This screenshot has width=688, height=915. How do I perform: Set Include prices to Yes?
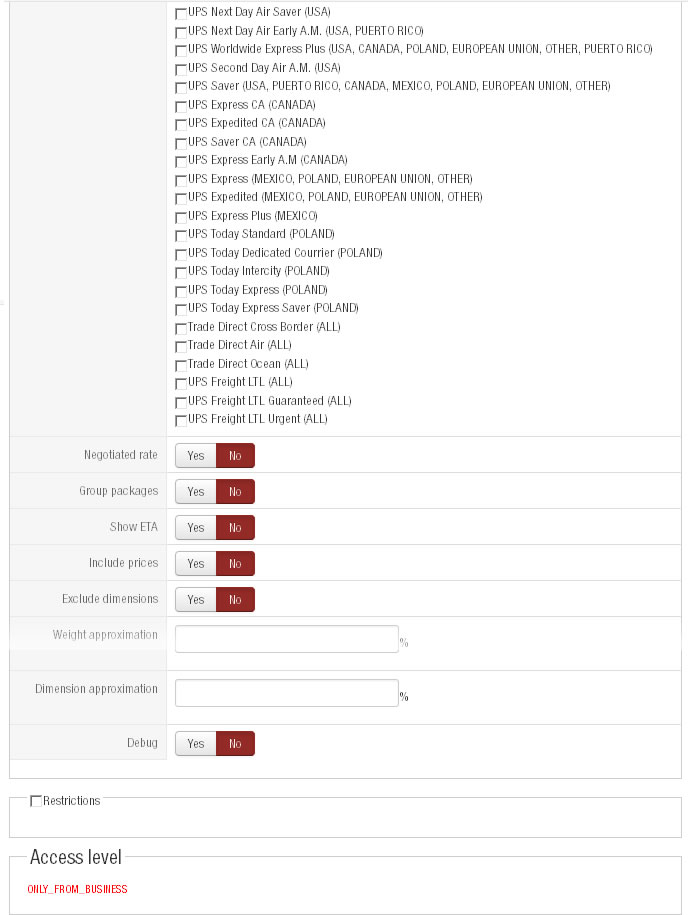pyautogui.click(x=196, y=564)
